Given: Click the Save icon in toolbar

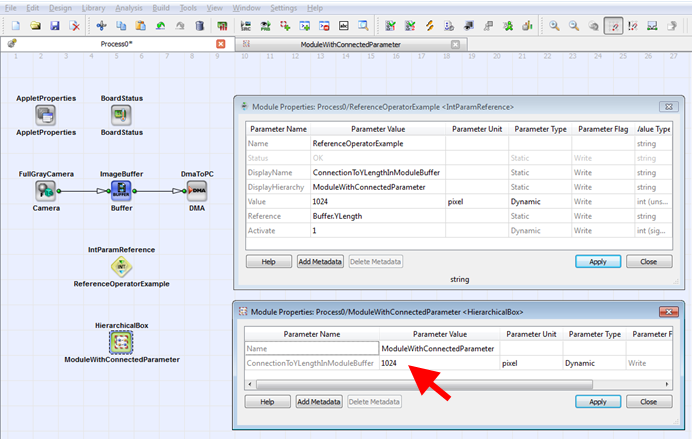Looking at the screenshot, I should click(55, 25).
